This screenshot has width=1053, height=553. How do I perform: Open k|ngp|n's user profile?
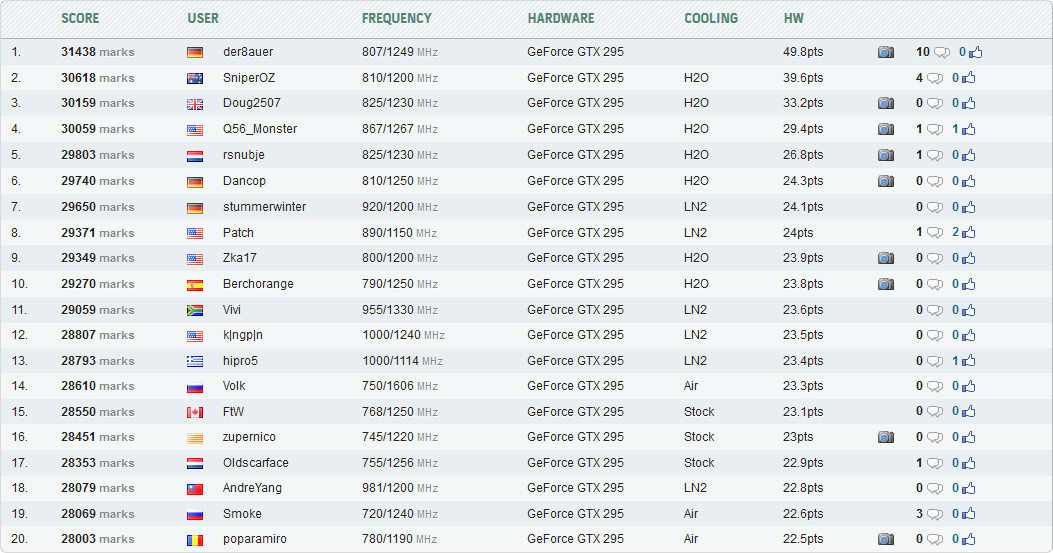(242, 335)
